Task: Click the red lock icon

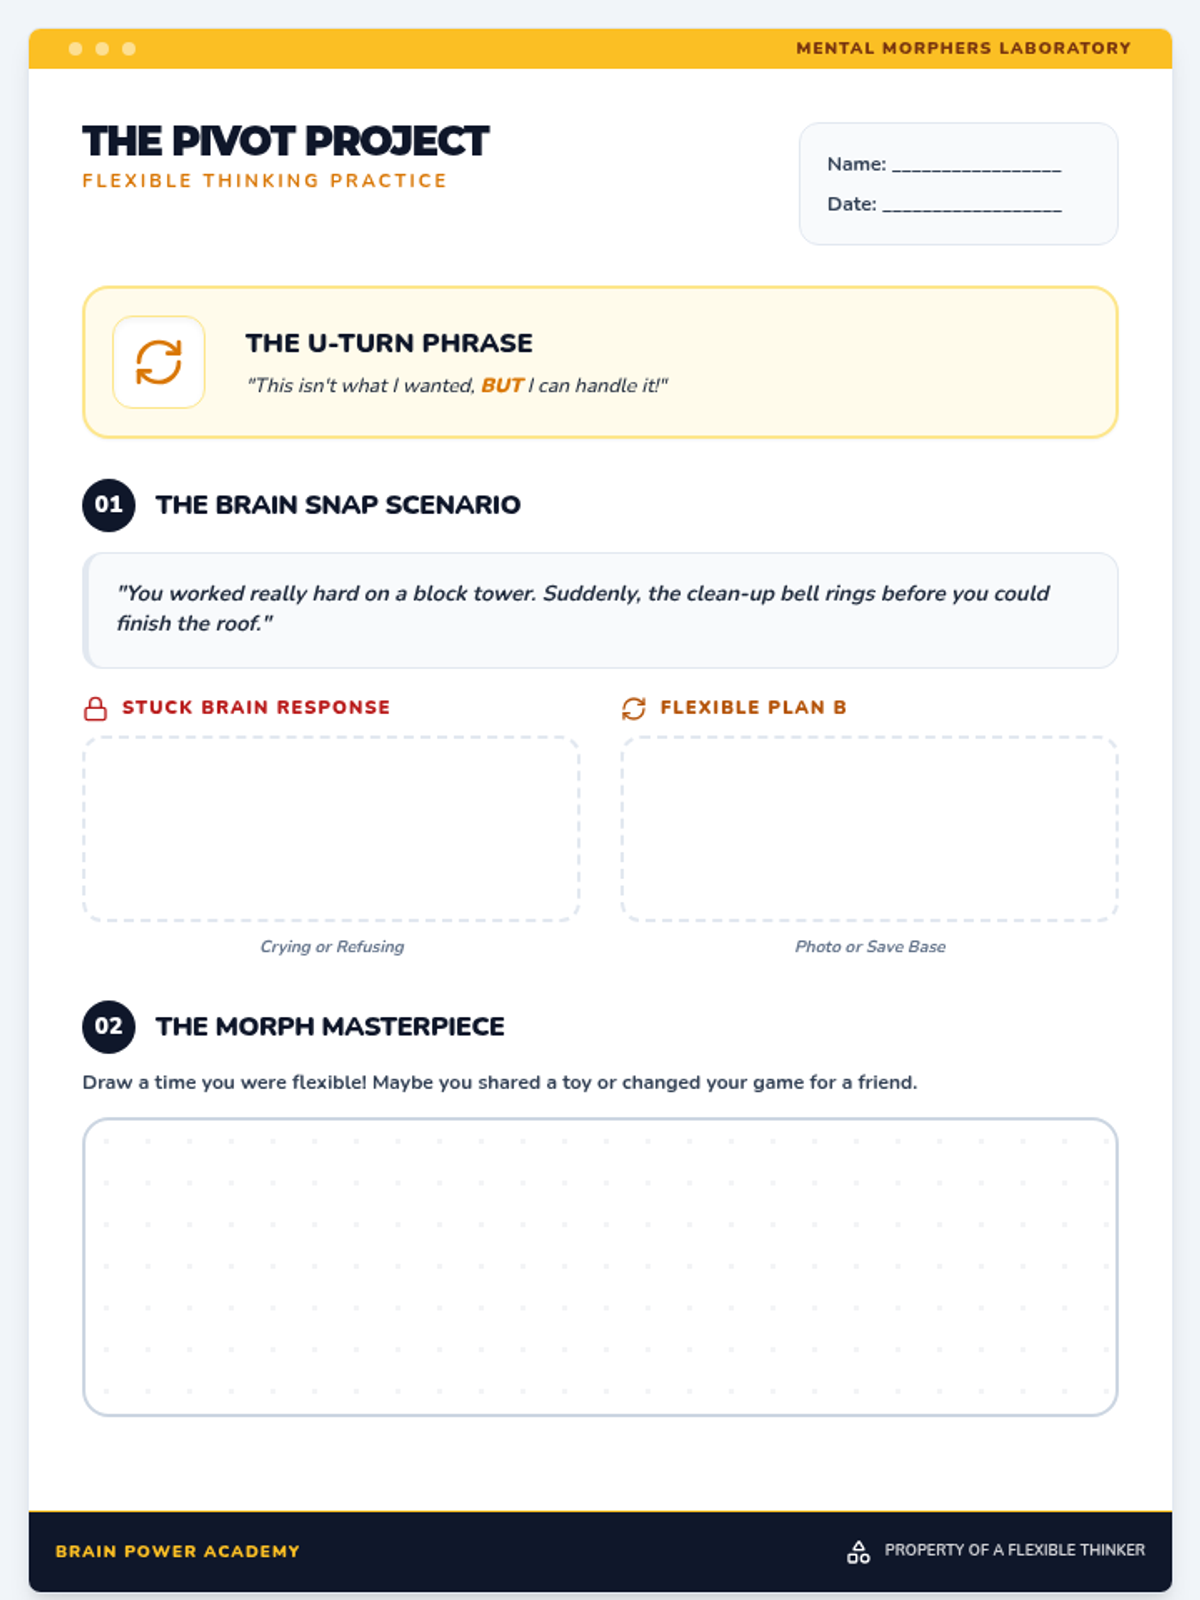Action: [95, 708]
